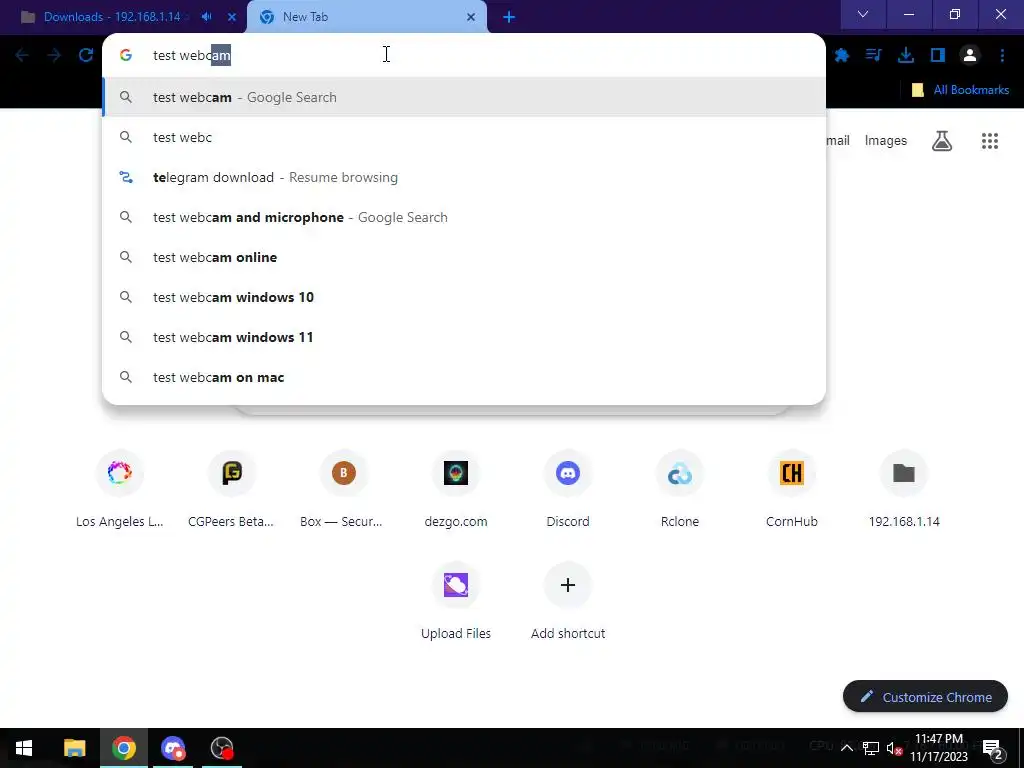Toggle the side panel icon

938,56
